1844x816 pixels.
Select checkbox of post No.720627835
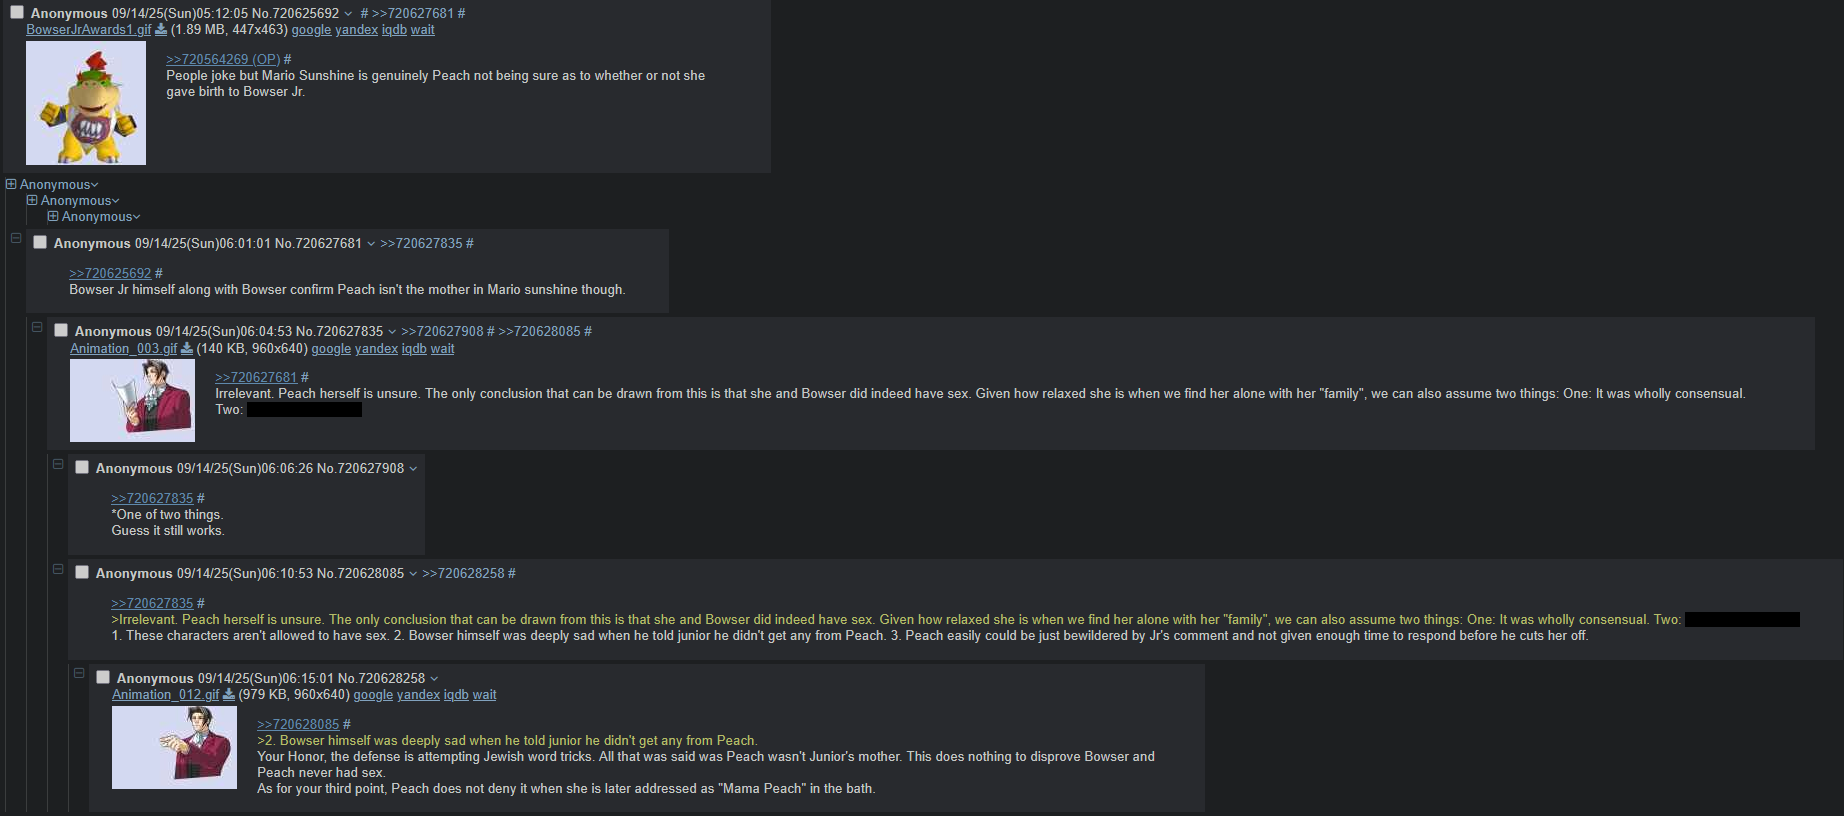coord(61,330)
